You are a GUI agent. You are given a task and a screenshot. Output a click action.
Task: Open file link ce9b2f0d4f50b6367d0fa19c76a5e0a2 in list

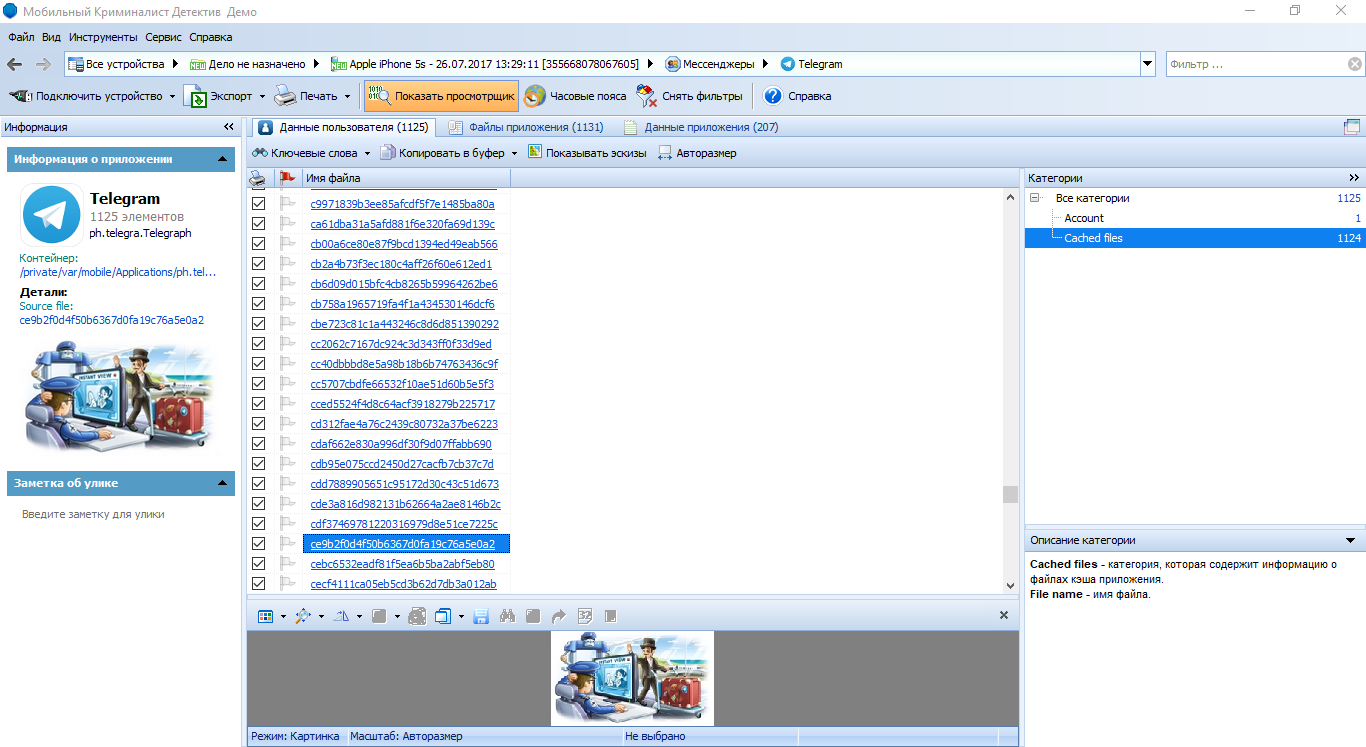click(x=403, y=544)
